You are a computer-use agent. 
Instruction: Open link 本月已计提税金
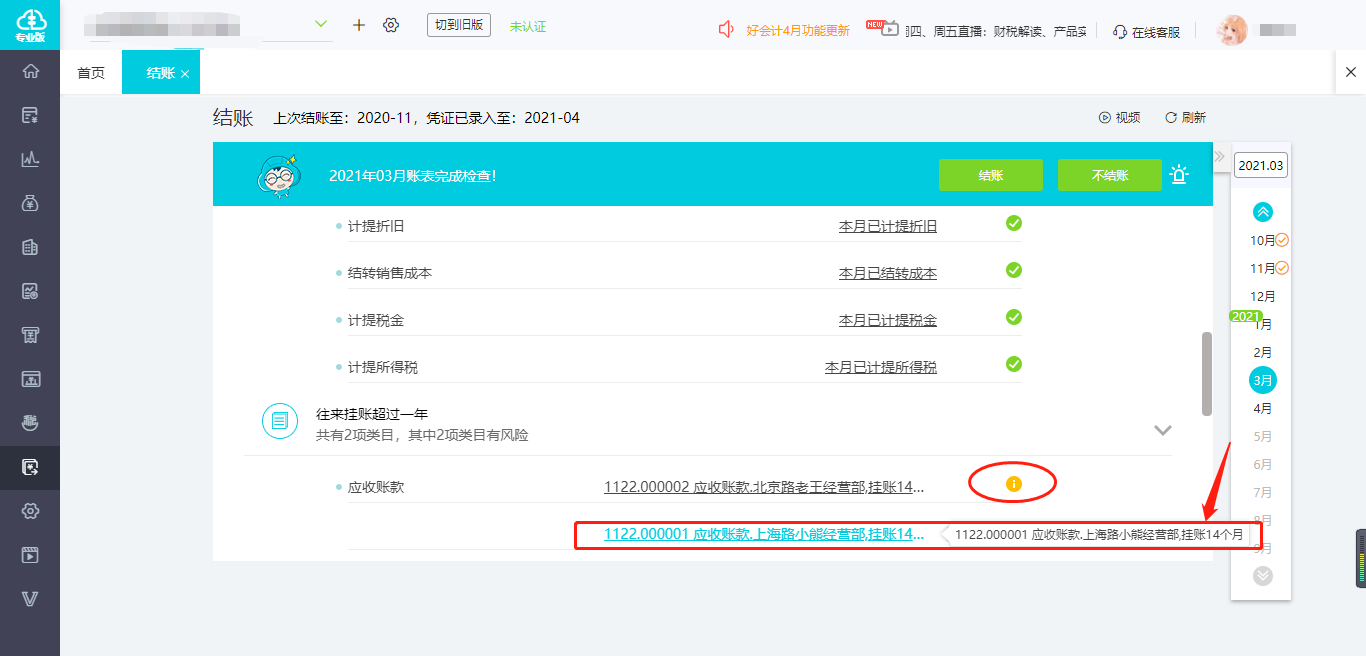[x=887, y=320]
